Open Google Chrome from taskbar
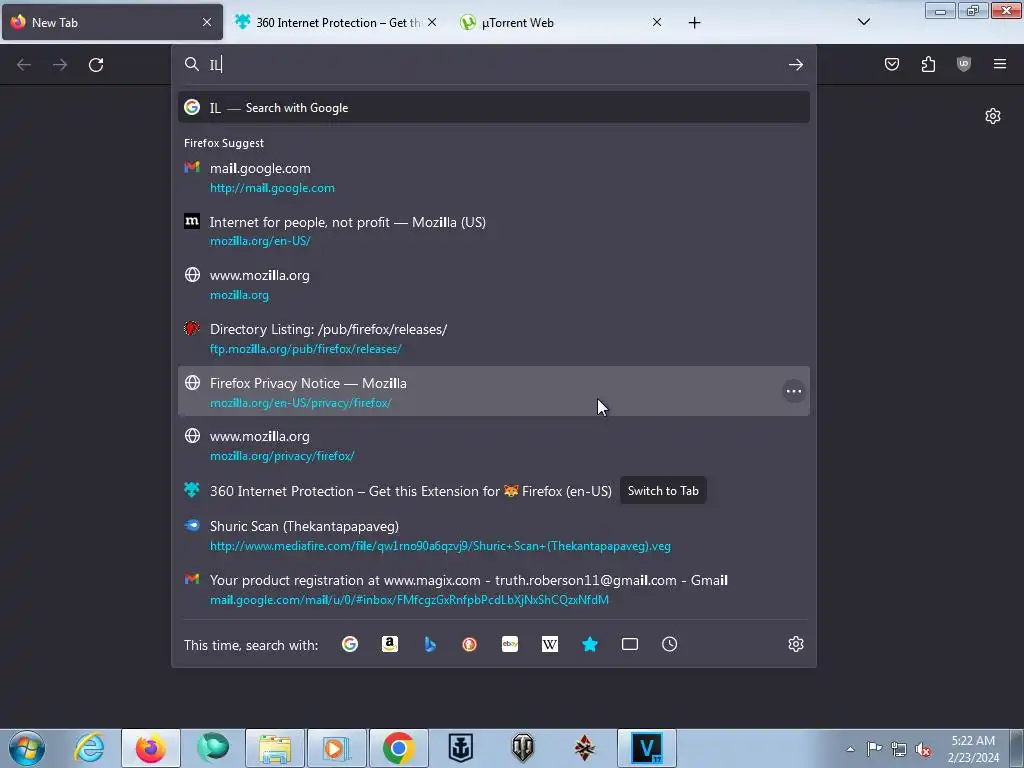Viewport: 1024px width, 768px height. point(398,748)
